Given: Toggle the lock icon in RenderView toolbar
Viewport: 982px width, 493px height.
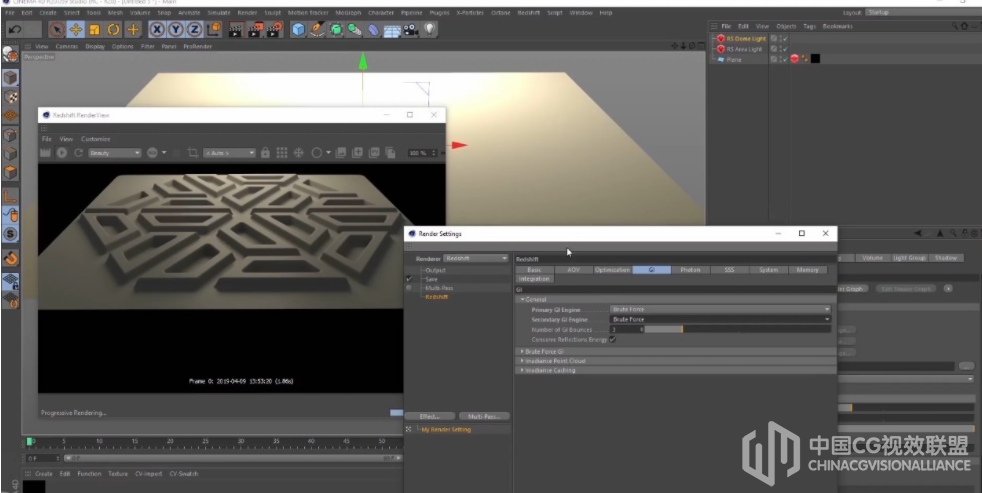Looking at the screenshot, I should [x=266, y=153].
